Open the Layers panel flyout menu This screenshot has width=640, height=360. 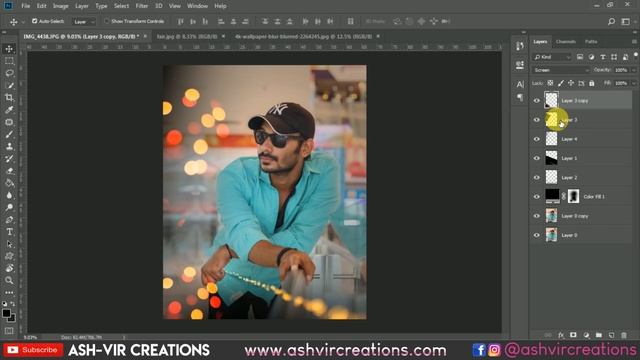[x=634, y=42]
